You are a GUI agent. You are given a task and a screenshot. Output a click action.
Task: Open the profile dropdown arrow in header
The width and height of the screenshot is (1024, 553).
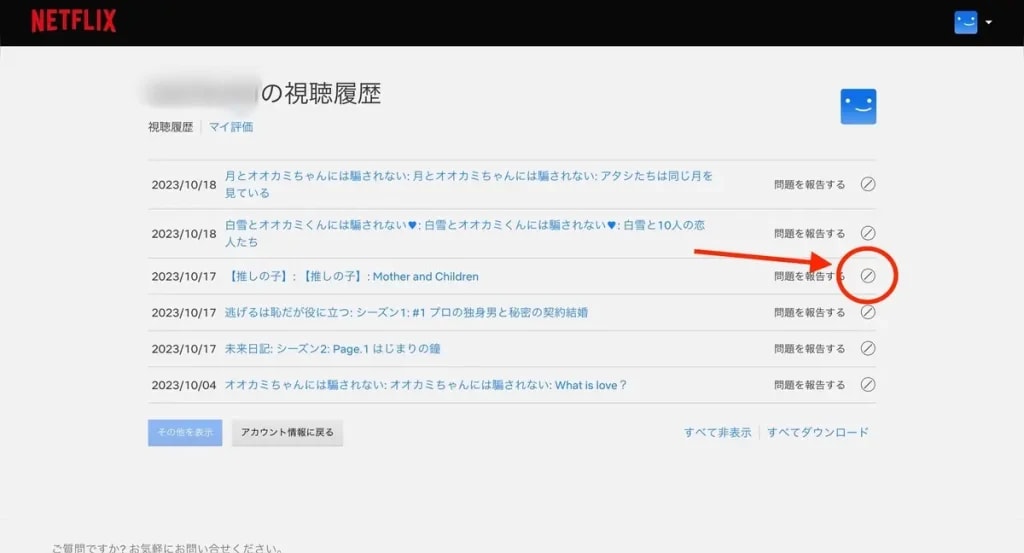[989, 22]
